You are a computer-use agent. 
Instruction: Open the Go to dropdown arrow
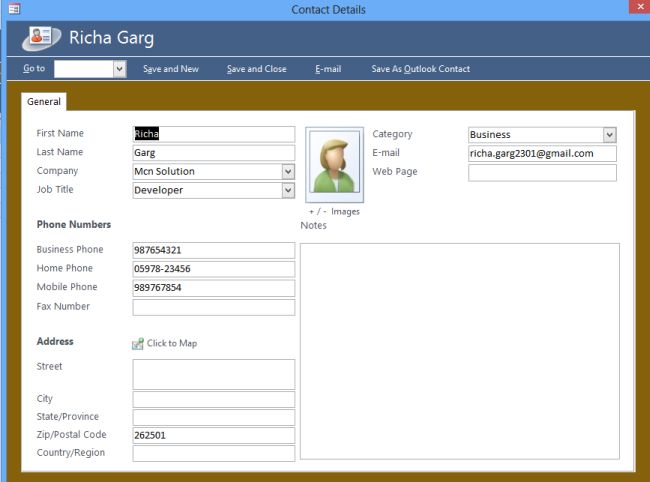(x=119, y=69)
